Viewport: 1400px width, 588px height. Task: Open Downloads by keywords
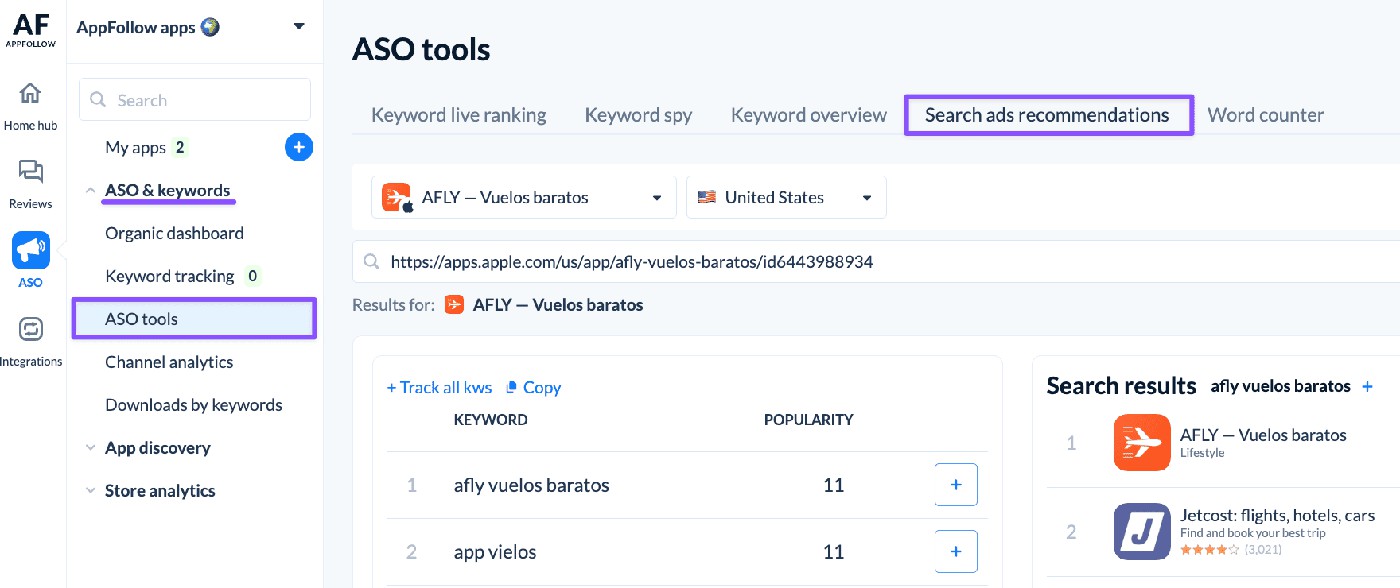[x=194, y=405]
